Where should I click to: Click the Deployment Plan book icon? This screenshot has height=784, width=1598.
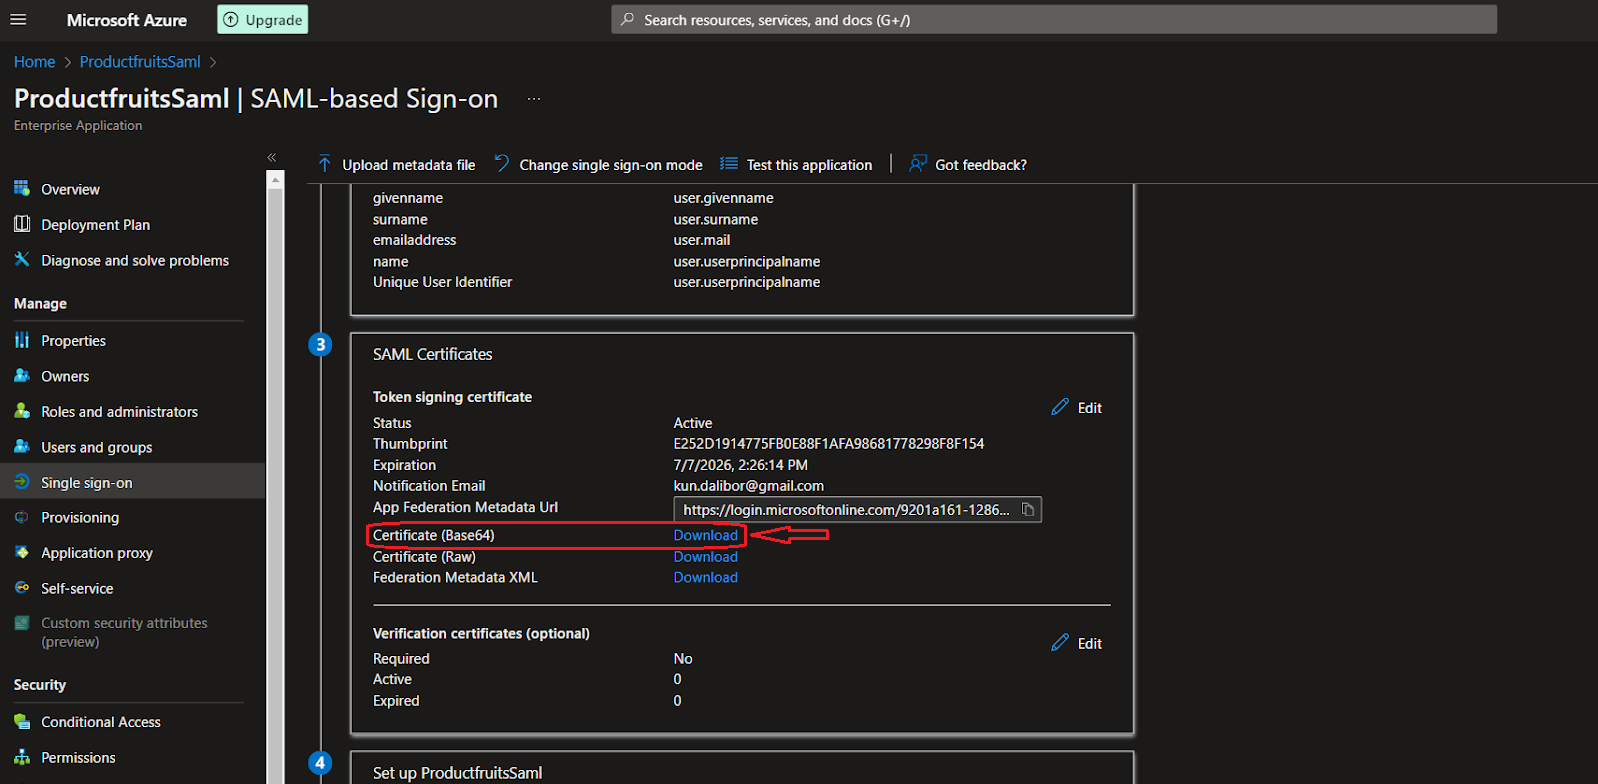[22, 224]
